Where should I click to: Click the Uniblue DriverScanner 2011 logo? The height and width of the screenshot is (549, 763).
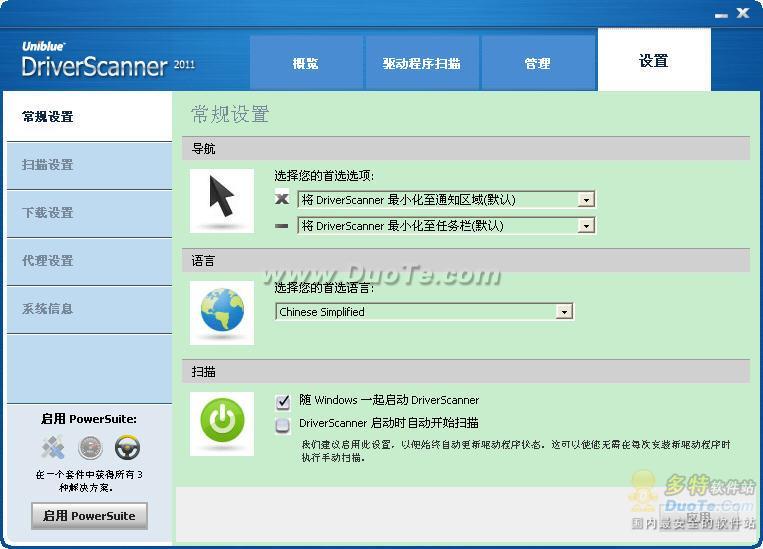point(108,59)
